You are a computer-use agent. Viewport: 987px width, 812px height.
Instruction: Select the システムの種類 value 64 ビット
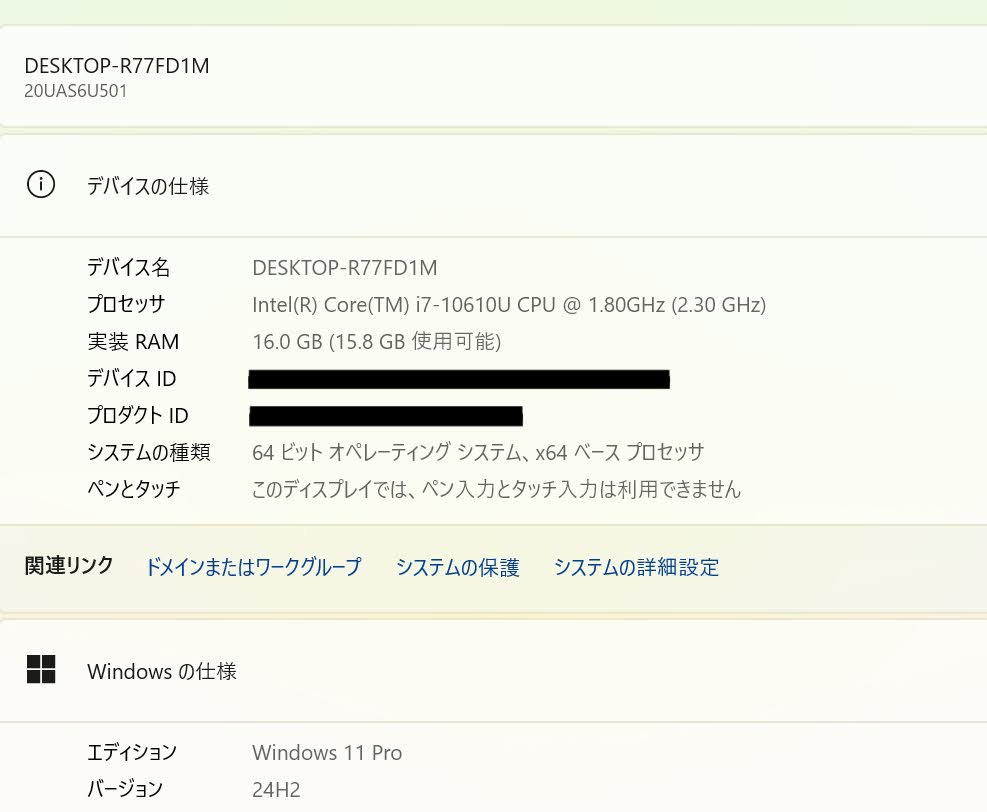click(478, 452)
